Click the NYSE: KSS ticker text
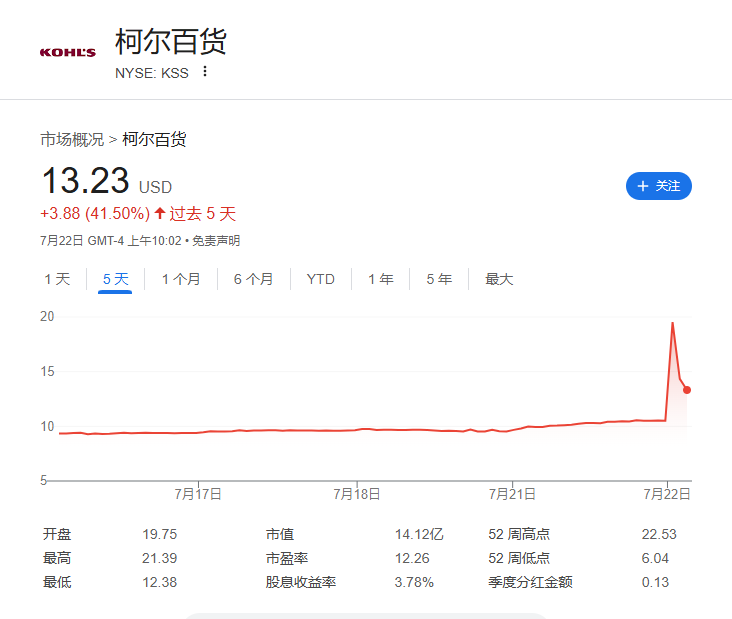The height and width of the screenshot is (619, 732). 152,73
